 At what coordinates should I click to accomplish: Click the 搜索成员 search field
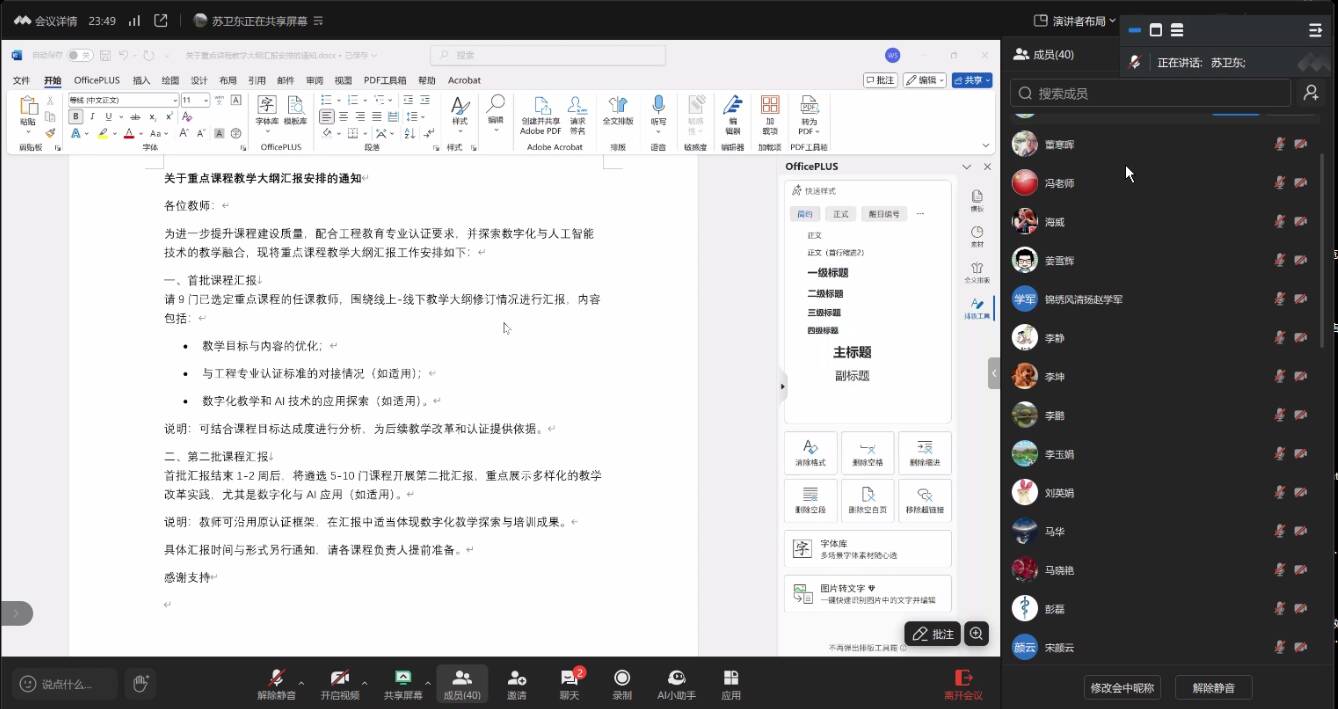pyautogui.click(x=1150, y=93)
